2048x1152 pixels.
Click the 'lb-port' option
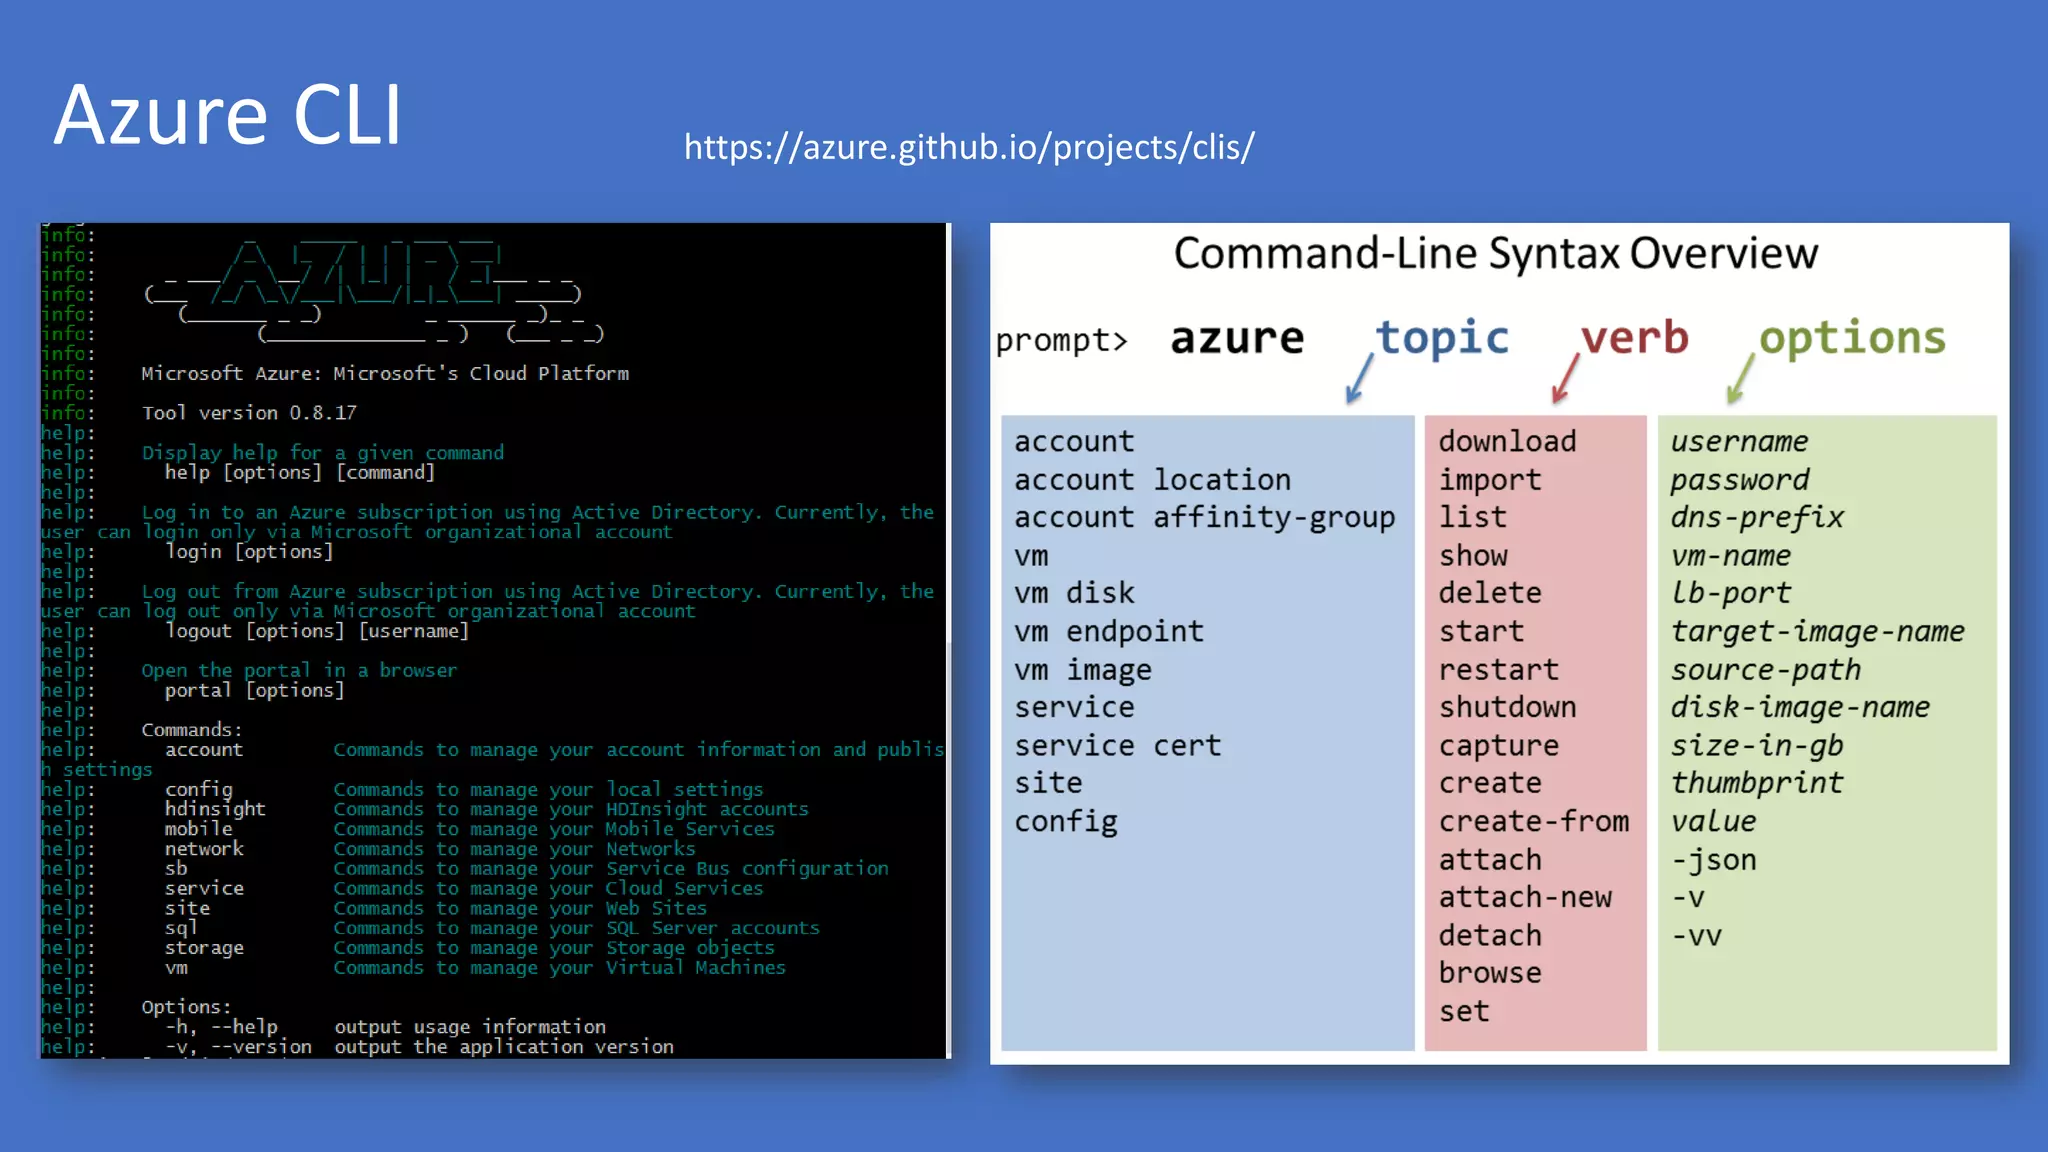click(x=1731, y=594)
